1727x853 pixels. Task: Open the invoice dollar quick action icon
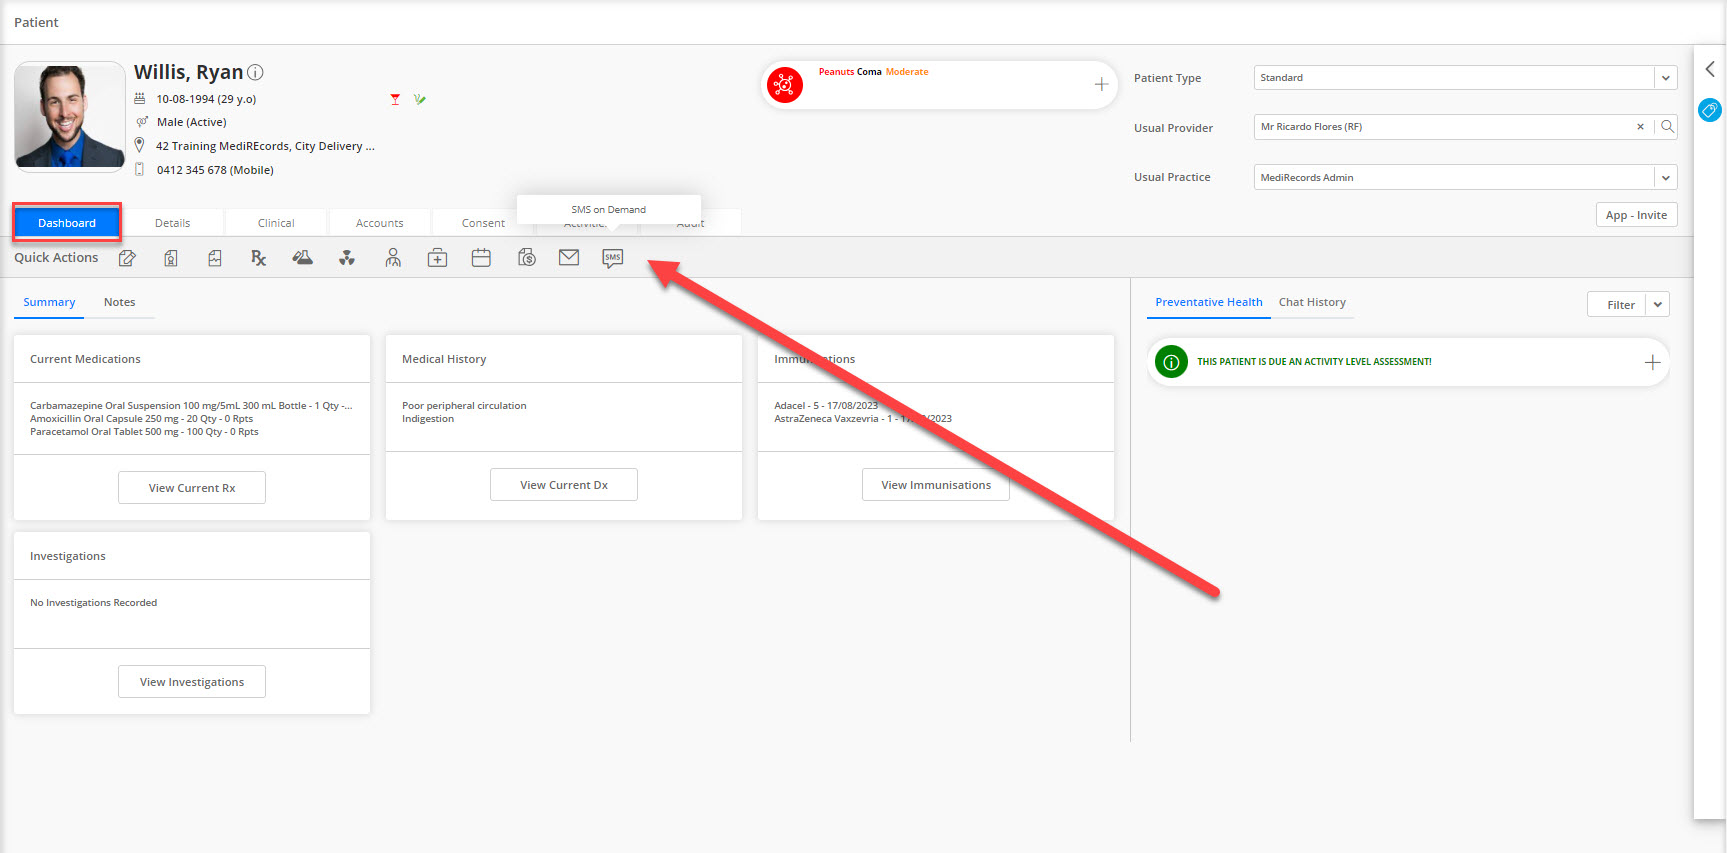(x=527, y=258)
